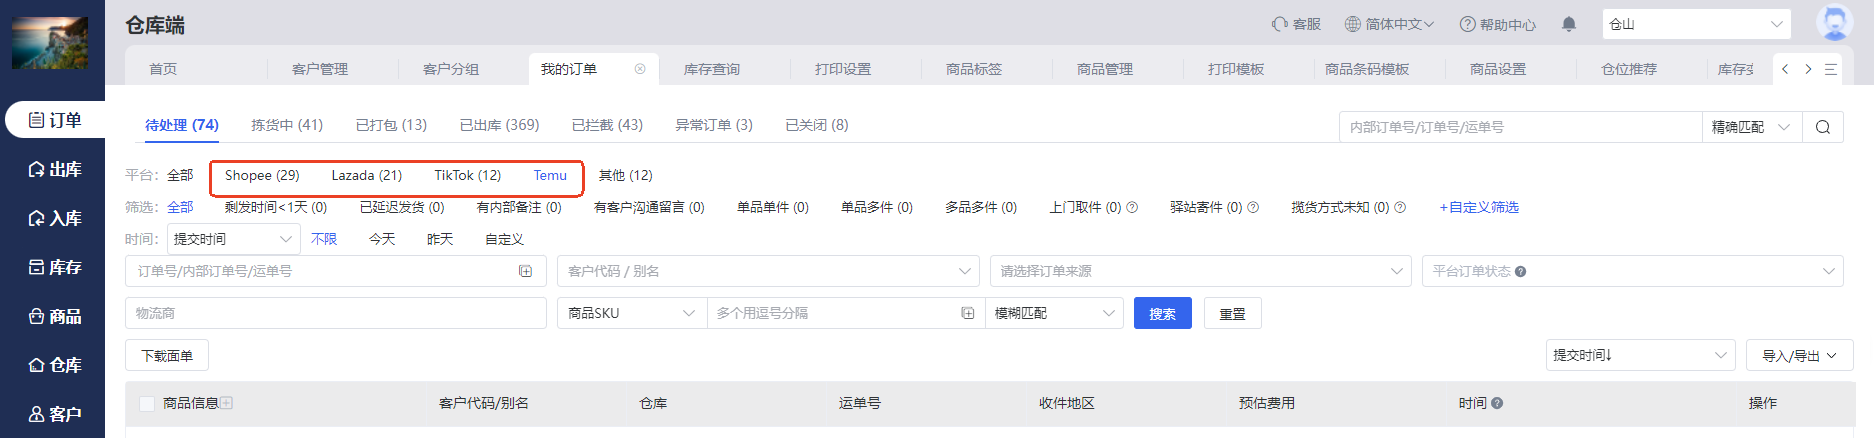
Task: Click the 物流商 input field
Action: click(335, 313)
